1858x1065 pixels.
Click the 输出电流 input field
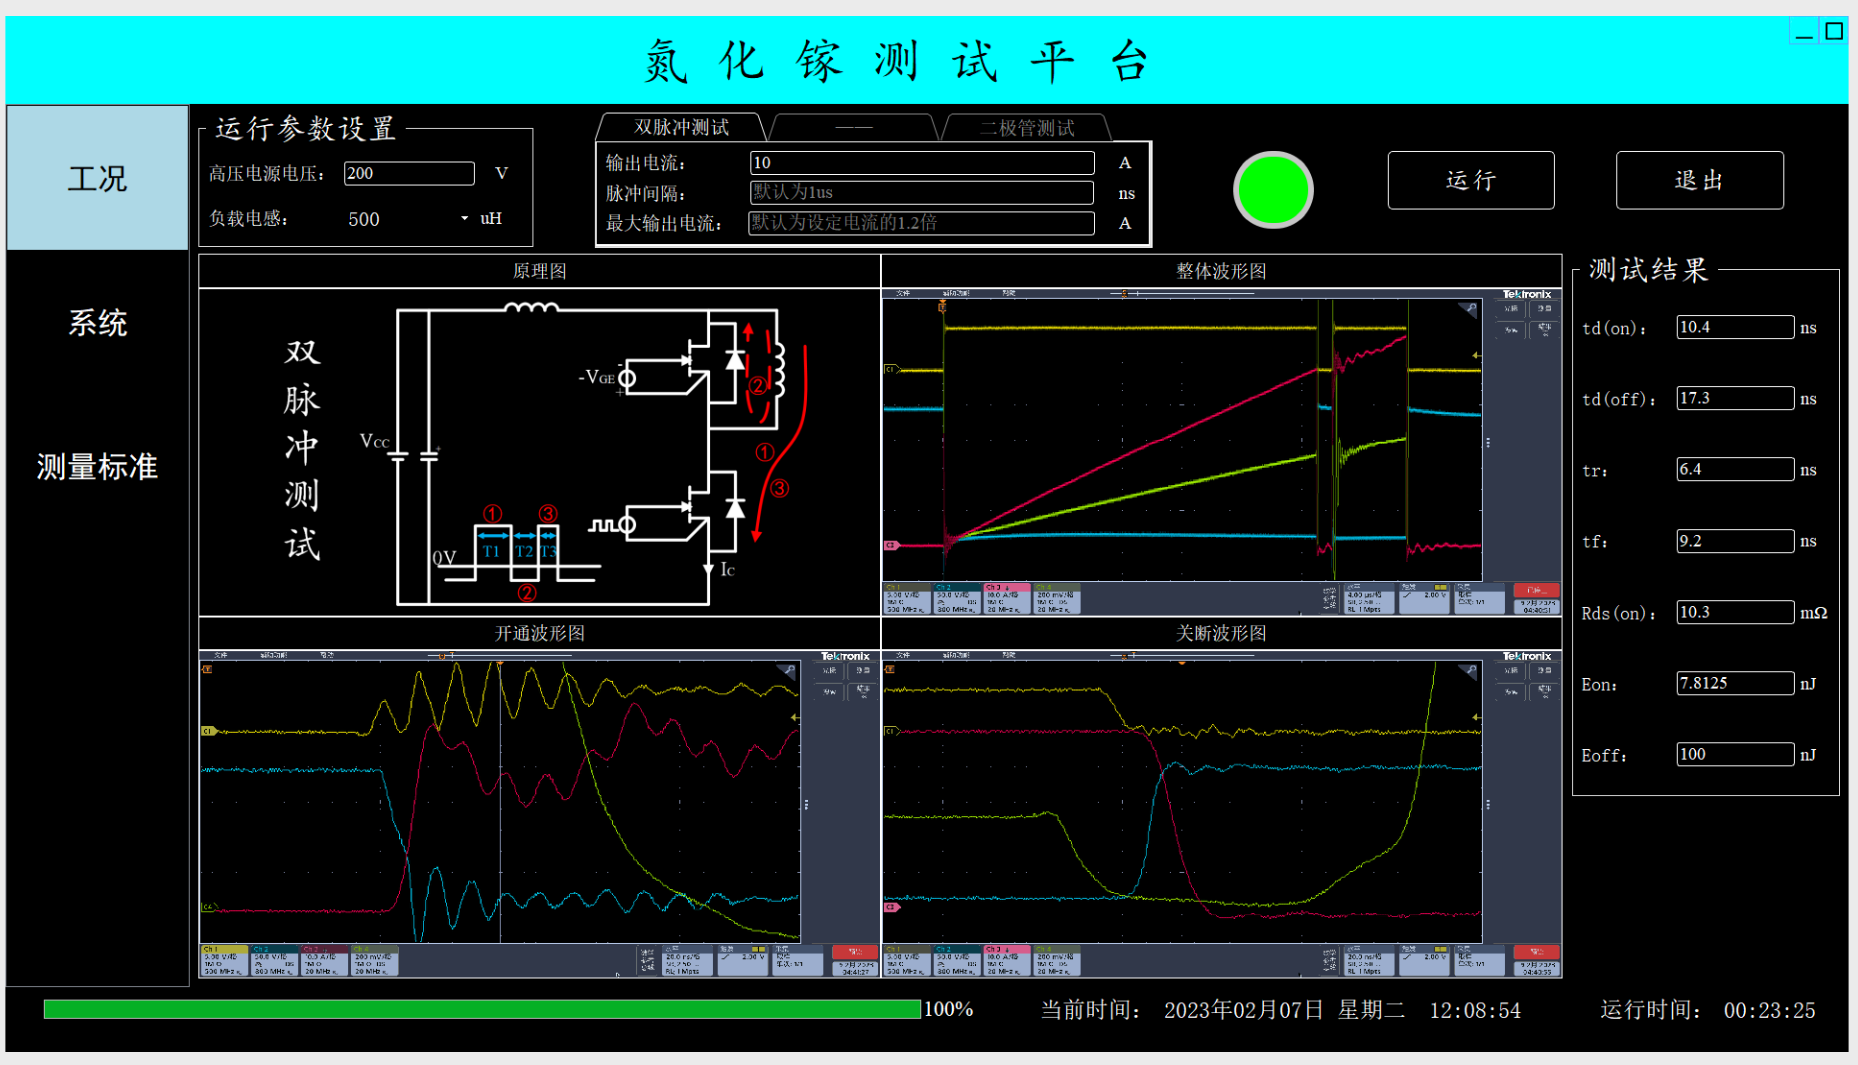[922, 162]
